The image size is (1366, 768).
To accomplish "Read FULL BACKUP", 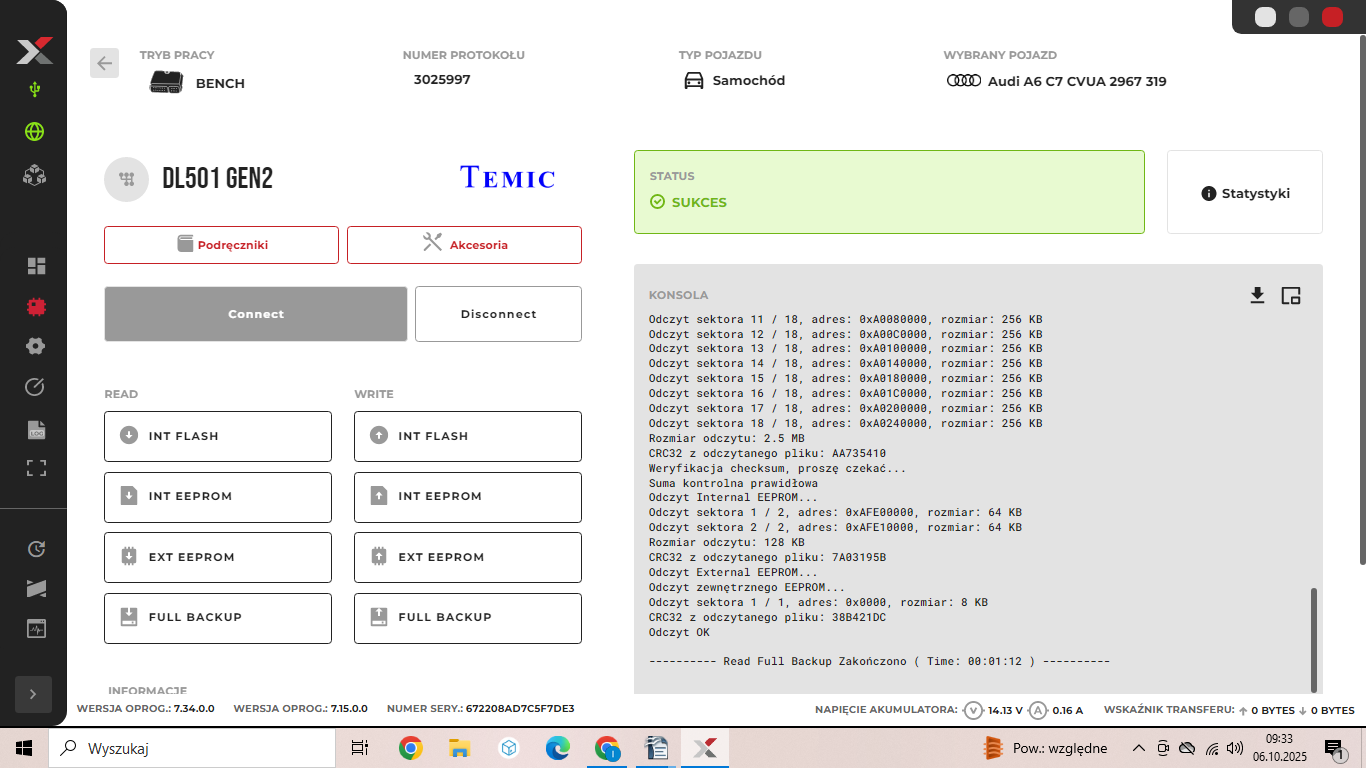I will [x=218, y=618].
